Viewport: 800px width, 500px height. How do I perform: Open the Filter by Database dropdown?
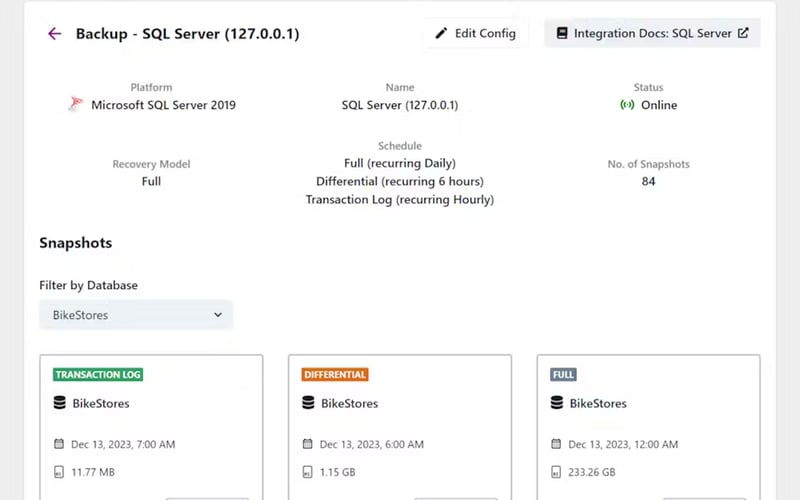point(136,315)
